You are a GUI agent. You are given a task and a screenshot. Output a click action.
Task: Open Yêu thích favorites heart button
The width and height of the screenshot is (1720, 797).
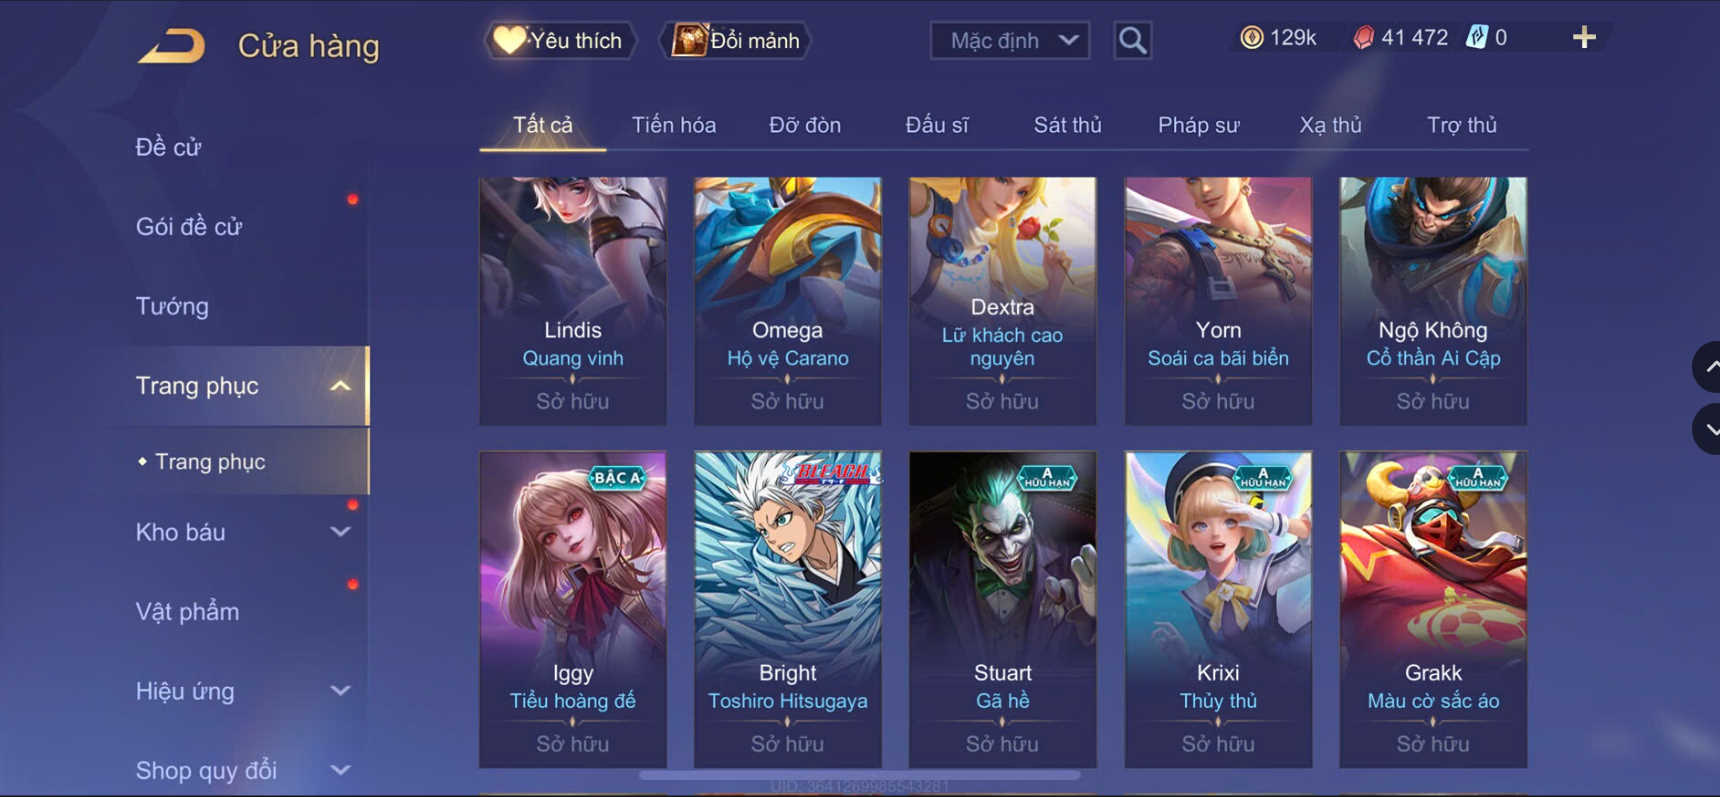[560, 40]
